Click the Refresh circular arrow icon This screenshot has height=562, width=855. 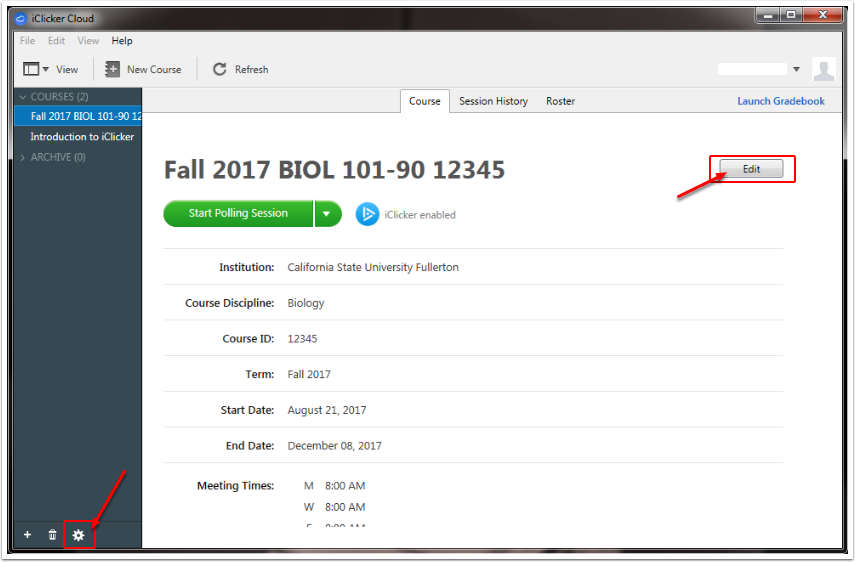click(220, 69)
